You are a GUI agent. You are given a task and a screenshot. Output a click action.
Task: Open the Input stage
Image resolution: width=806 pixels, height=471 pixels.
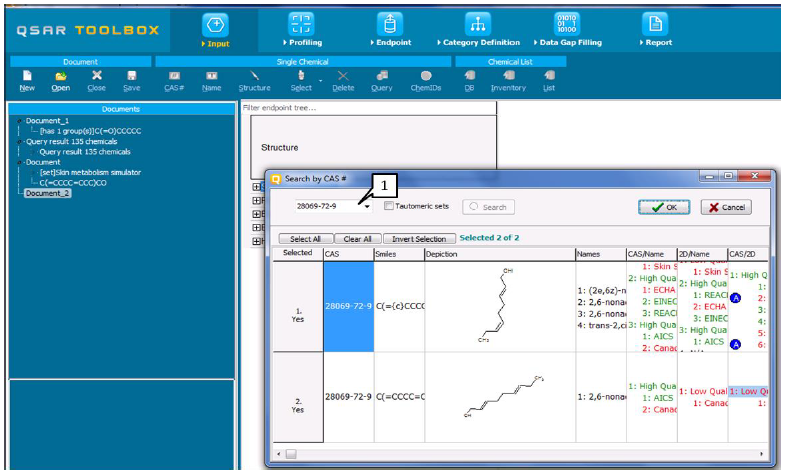pyautogui.click(x=215, y=31)
